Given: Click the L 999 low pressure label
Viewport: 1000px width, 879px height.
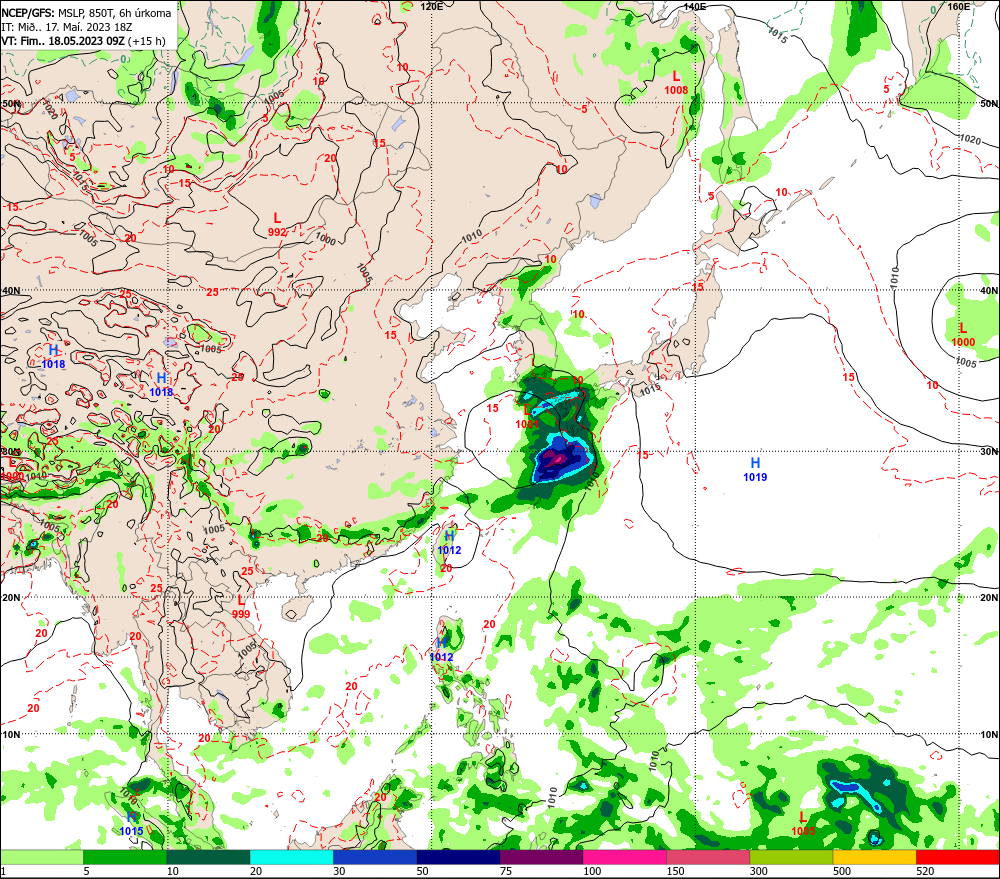Looking at the screenshot, I should [x=240, y=607].
